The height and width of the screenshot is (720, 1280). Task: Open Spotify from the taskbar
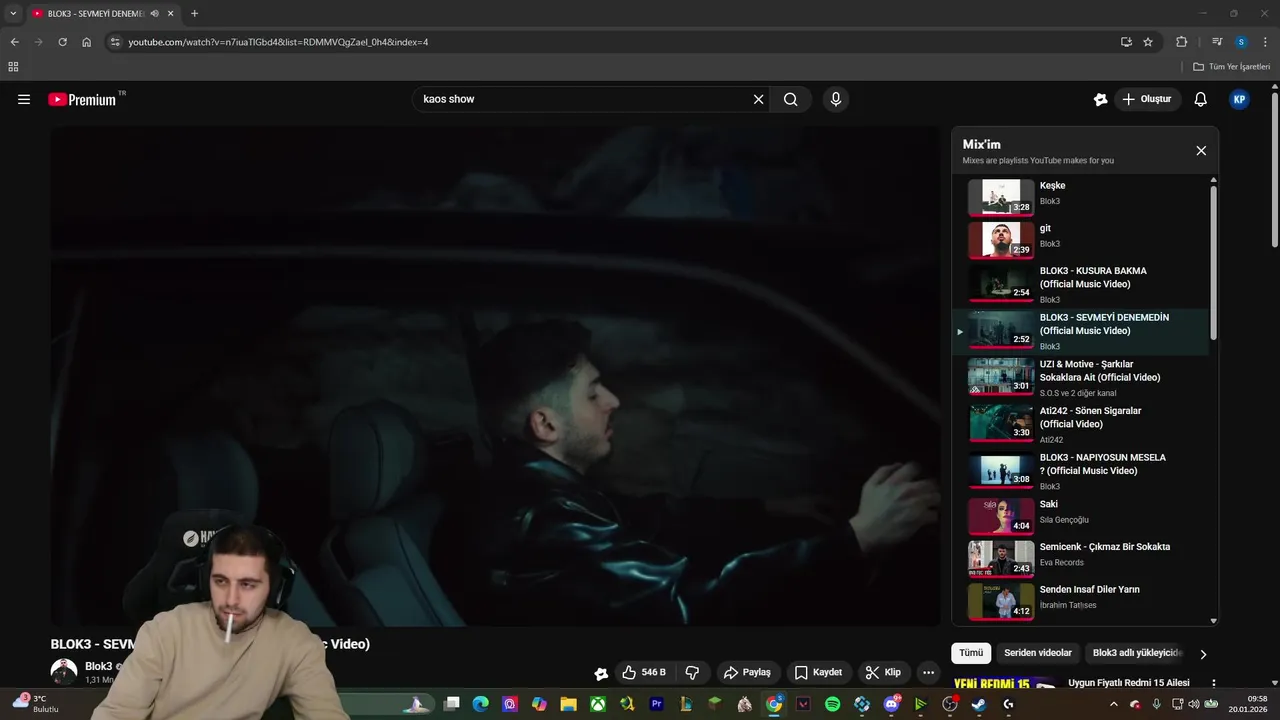tap(833, 704)
